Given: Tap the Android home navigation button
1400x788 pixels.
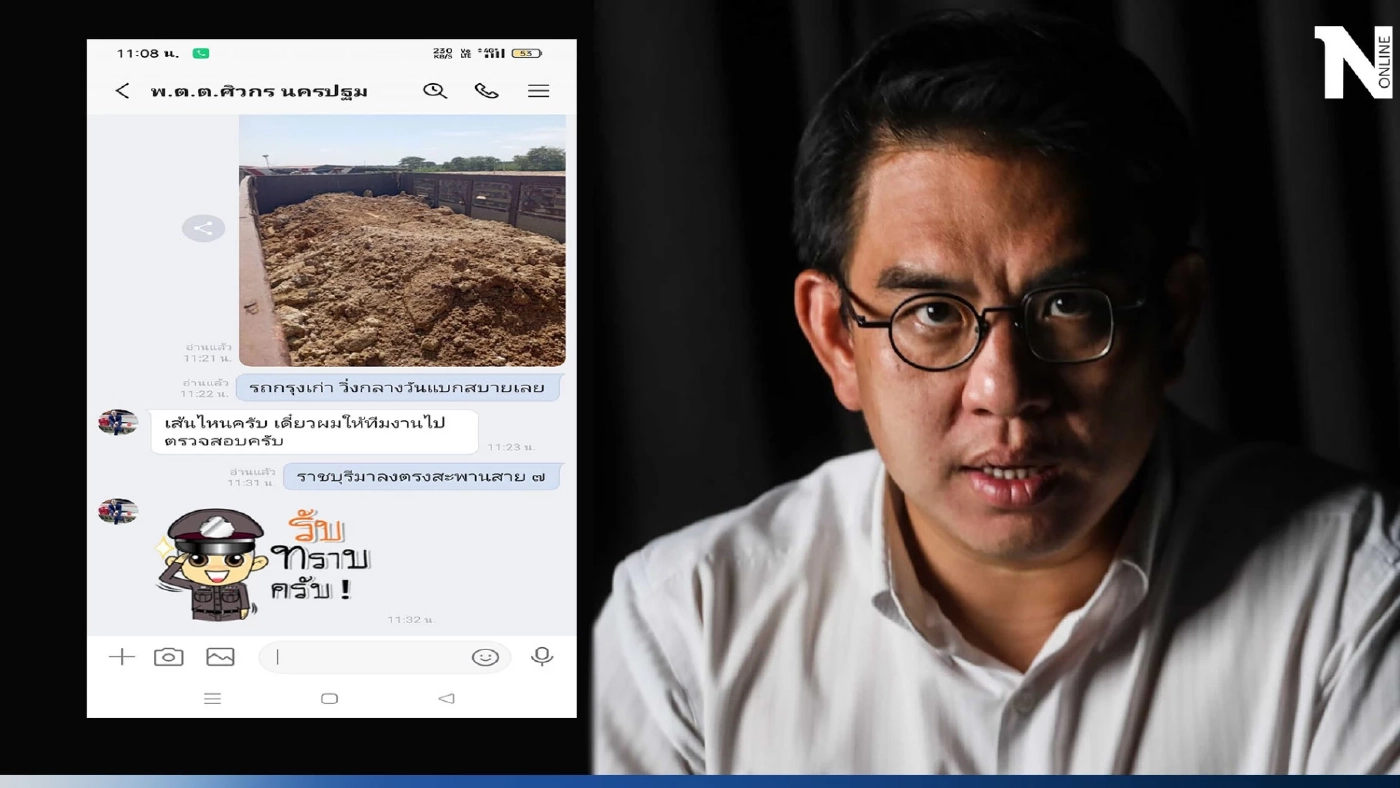Looking at the screenshot, I should click(329, 698).
